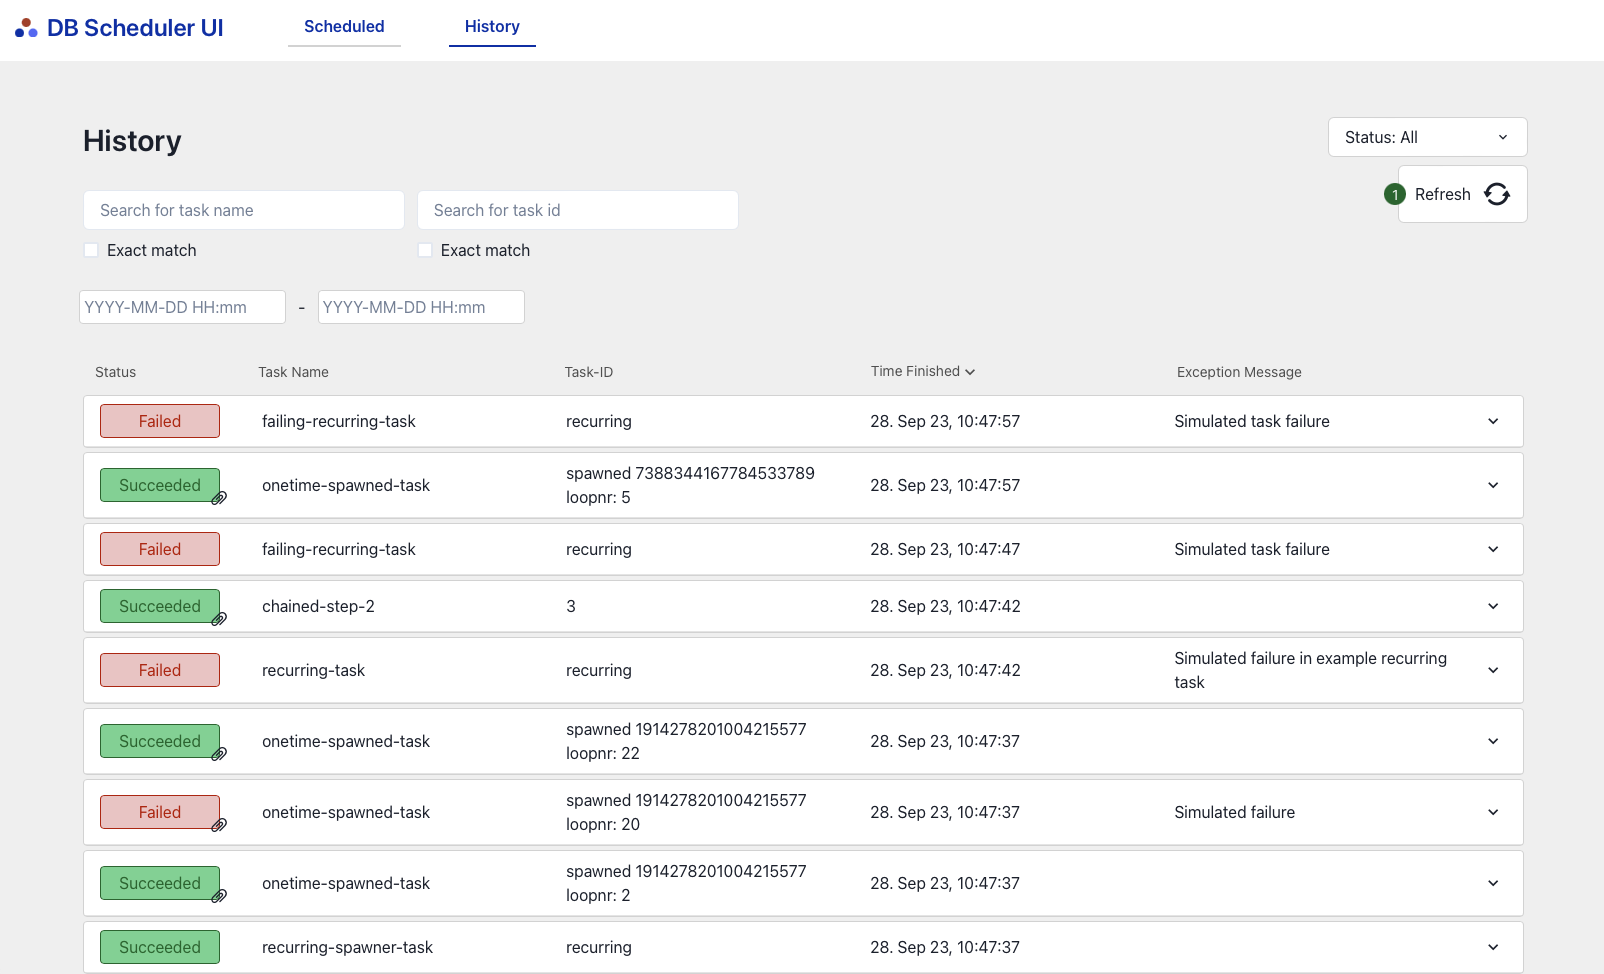The width and height of the screenshot is (1604, 974).
Task: Click the Refresh button
Action: click(1462, 194)
